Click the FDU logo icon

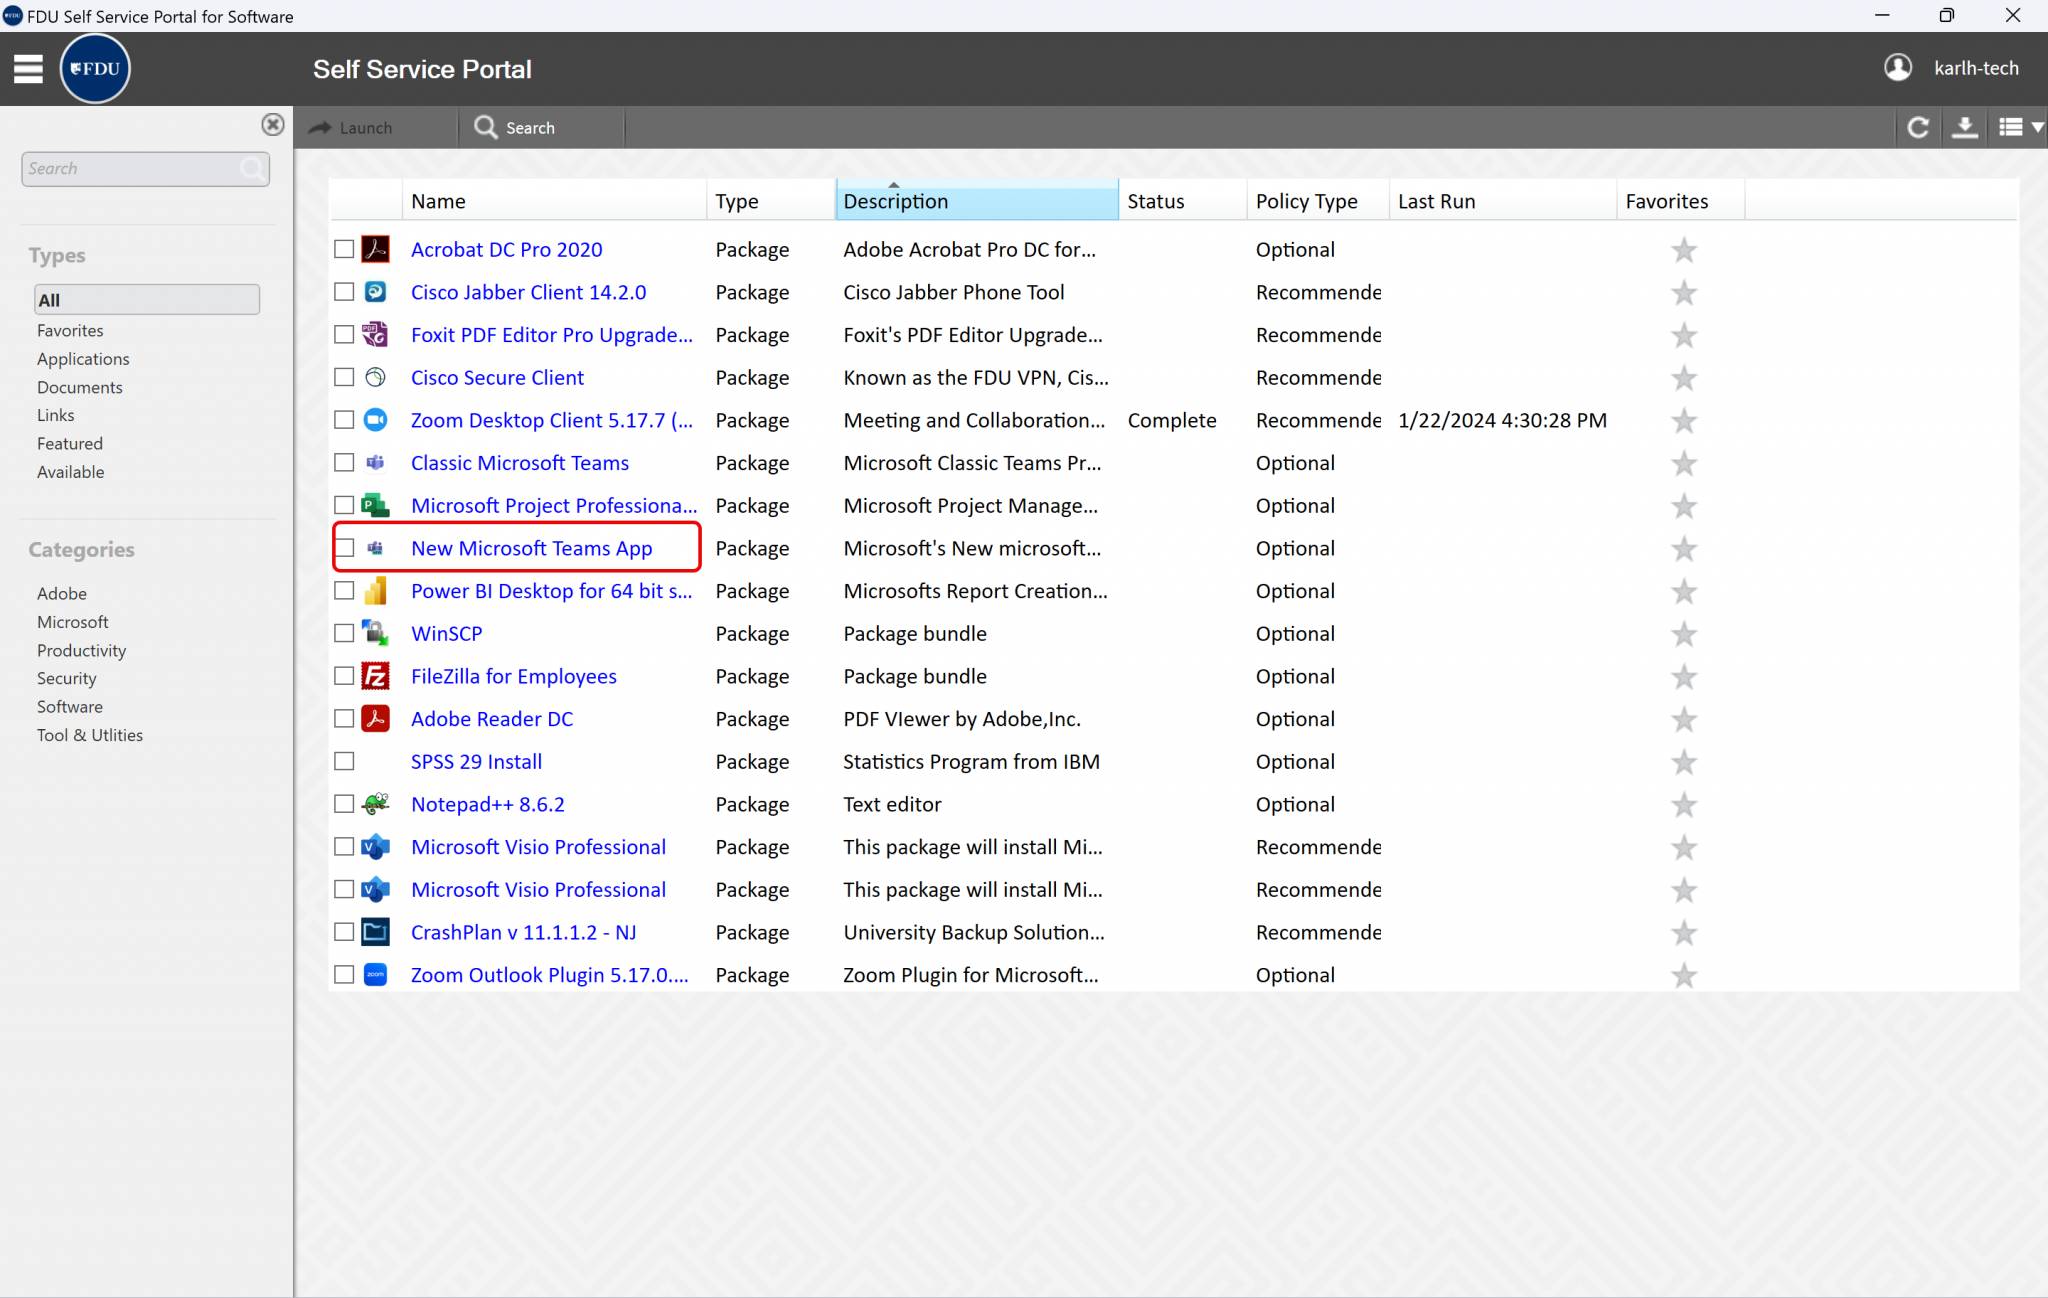[95, 69]
